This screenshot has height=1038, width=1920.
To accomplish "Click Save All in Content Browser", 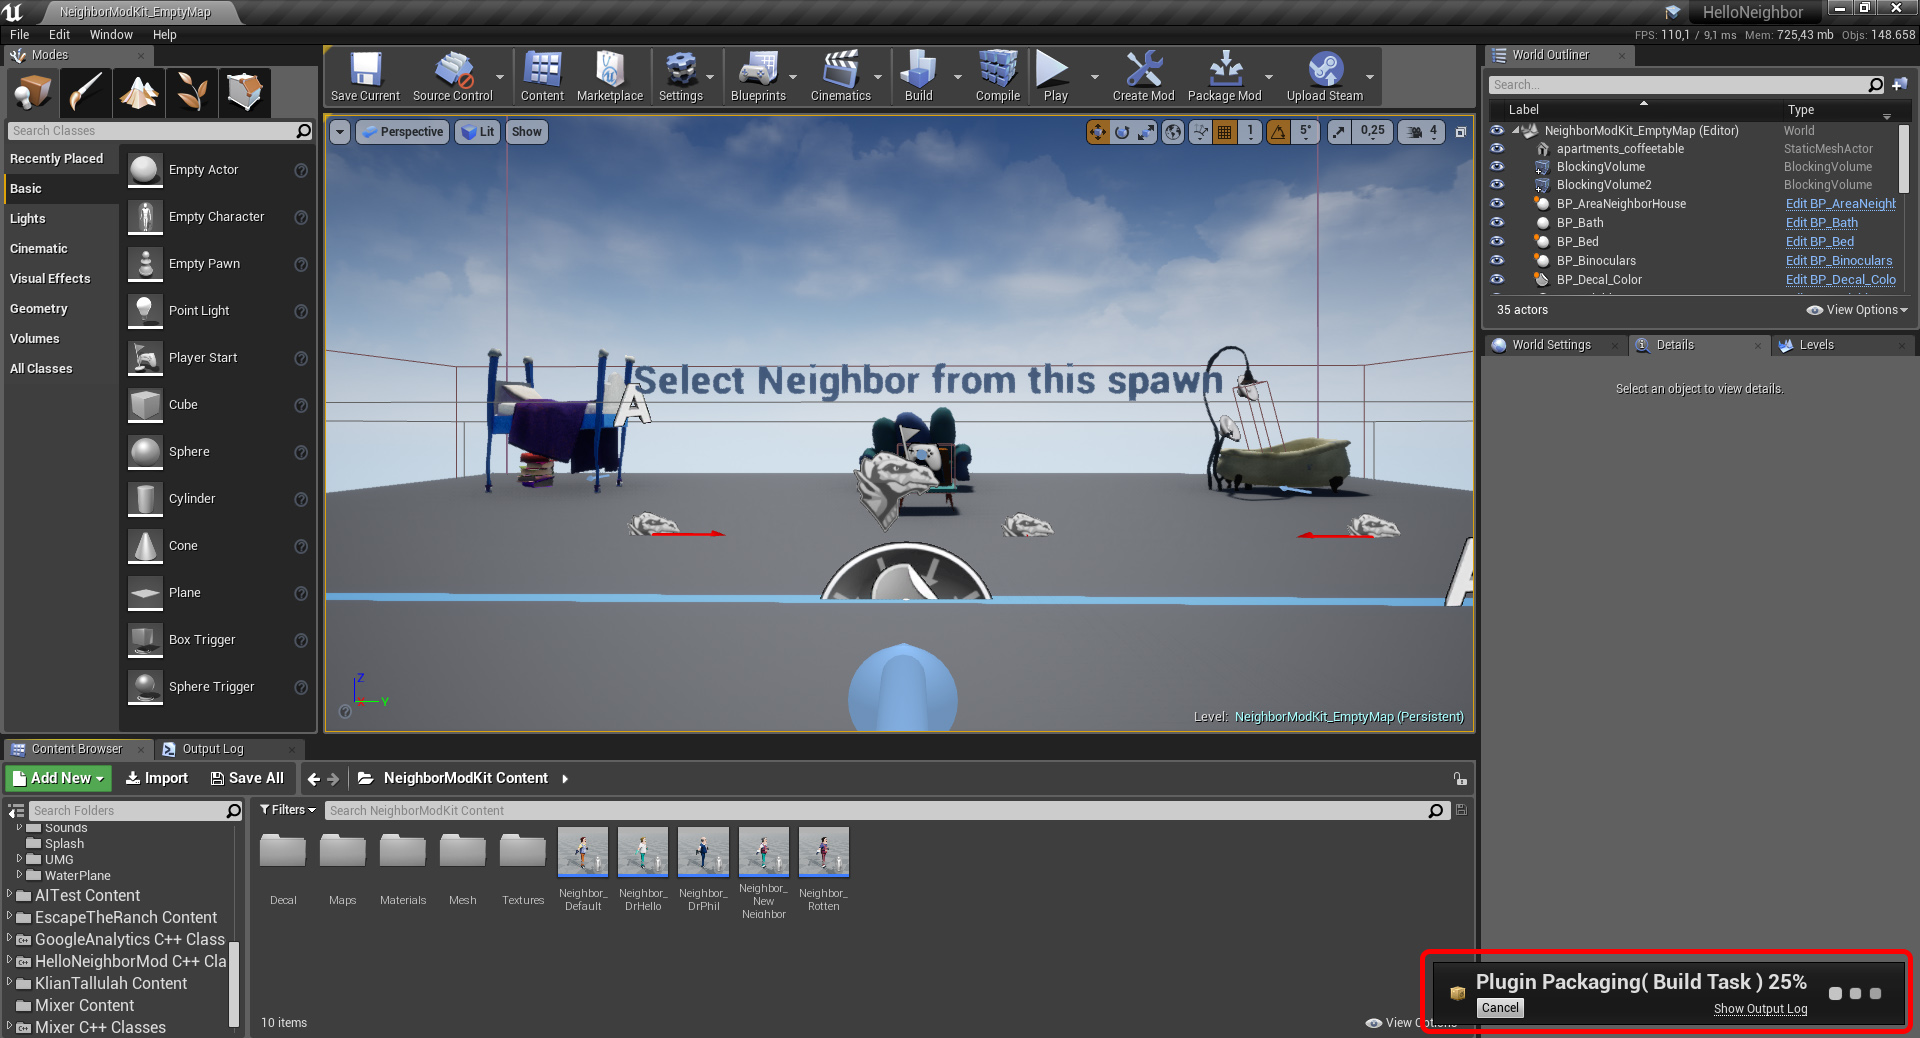I will (x=247, y=778).
